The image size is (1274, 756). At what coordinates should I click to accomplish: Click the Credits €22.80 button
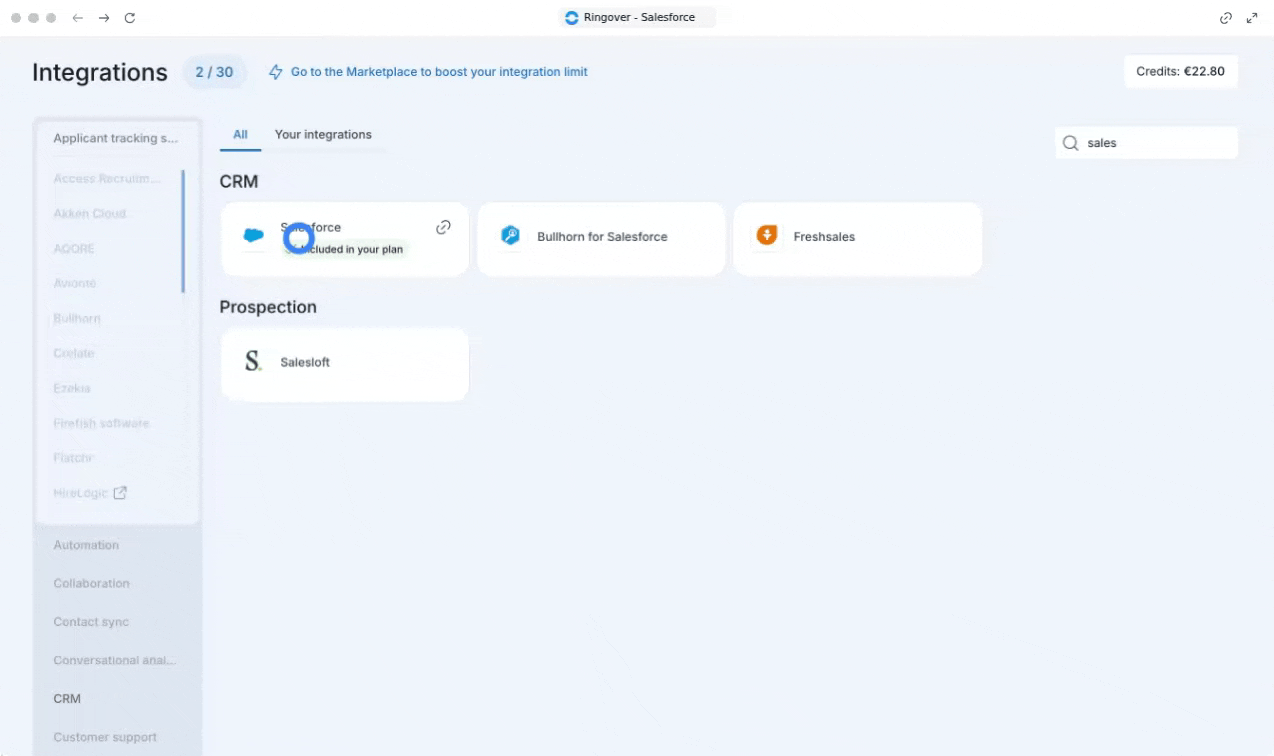click(1181, 72)
